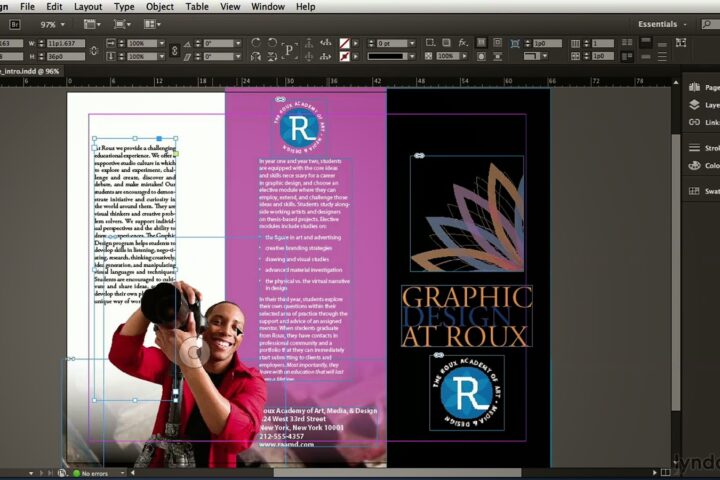The image size is (720, 480).
Task: Click the width stepper arrows
Action: coord(41,43)
